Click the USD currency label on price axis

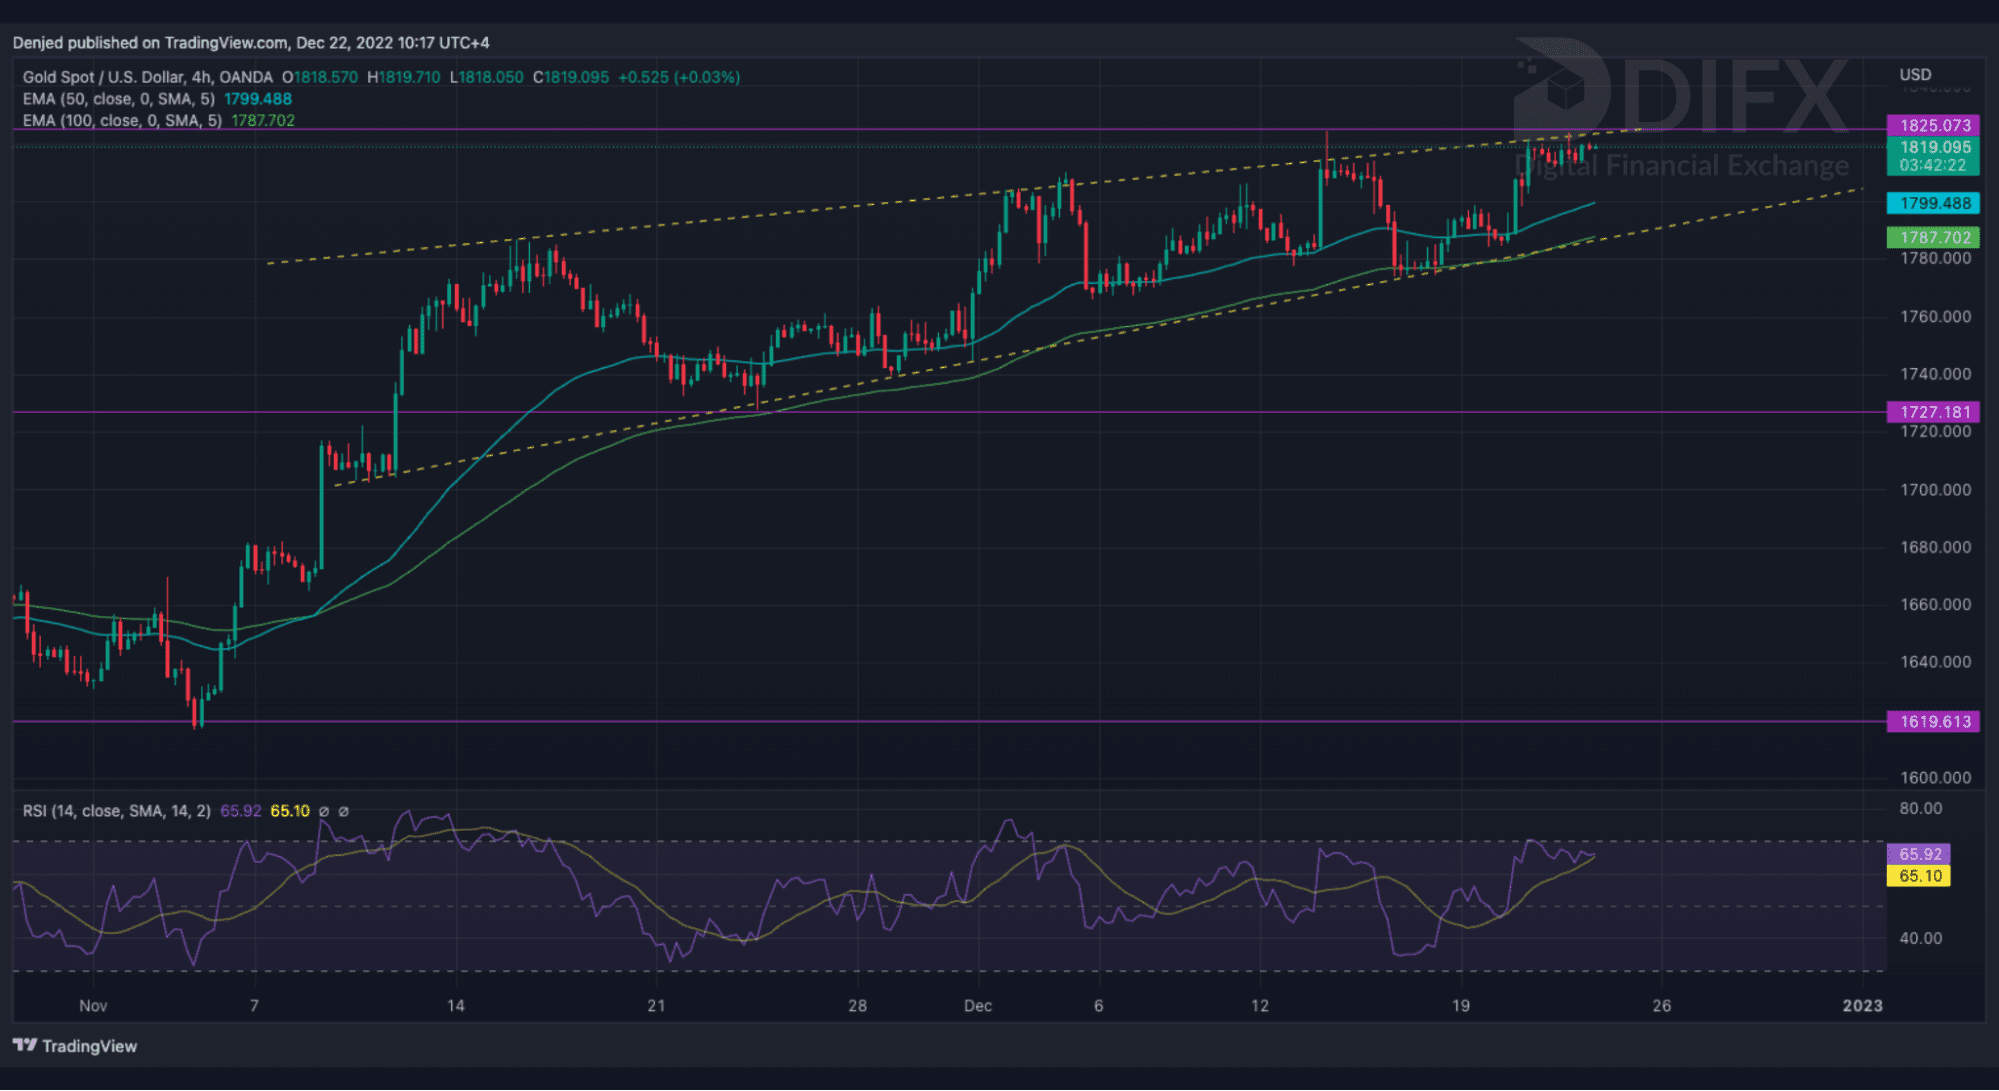1915,75
